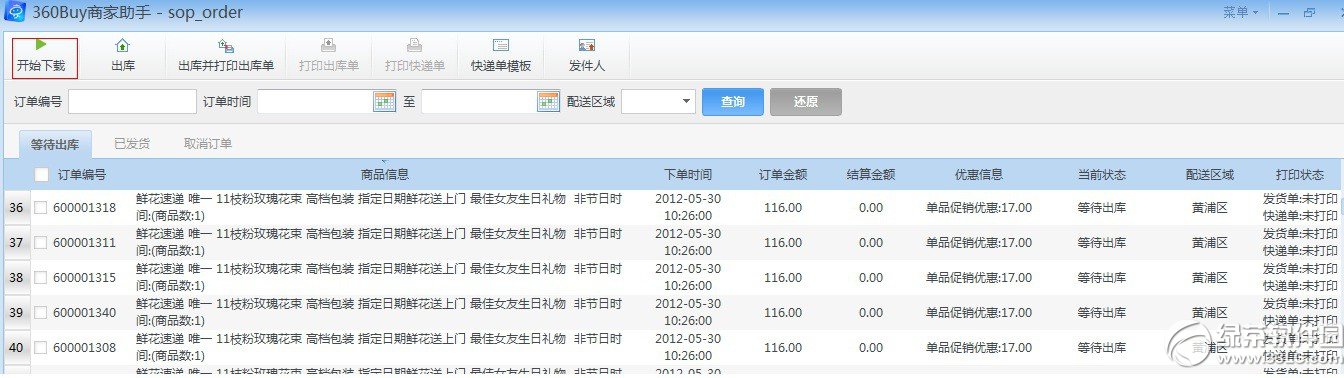
Task: Click the 订单编号 column header
Action: pyautogui.click(x=82, y=174)
